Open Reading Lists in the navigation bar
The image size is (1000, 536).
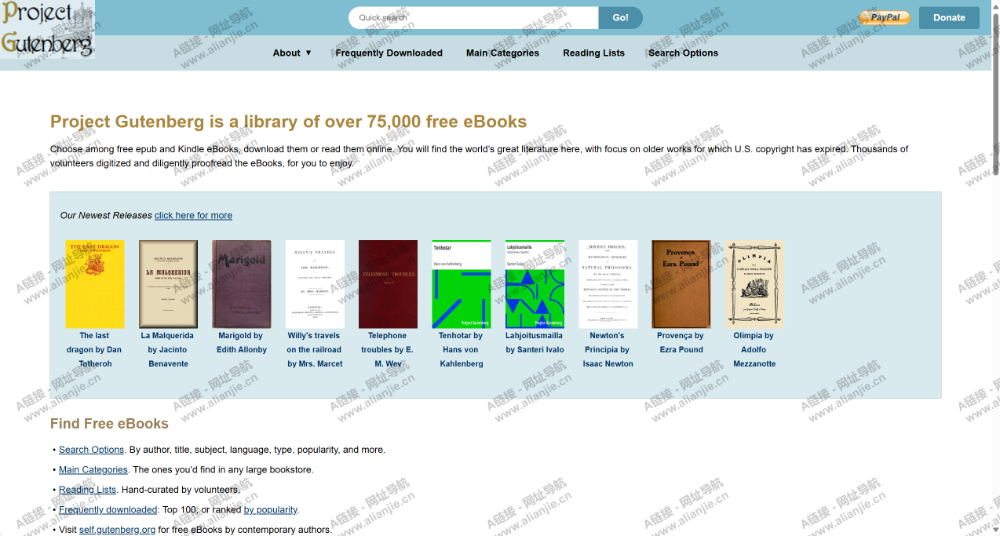click(594, 53)
